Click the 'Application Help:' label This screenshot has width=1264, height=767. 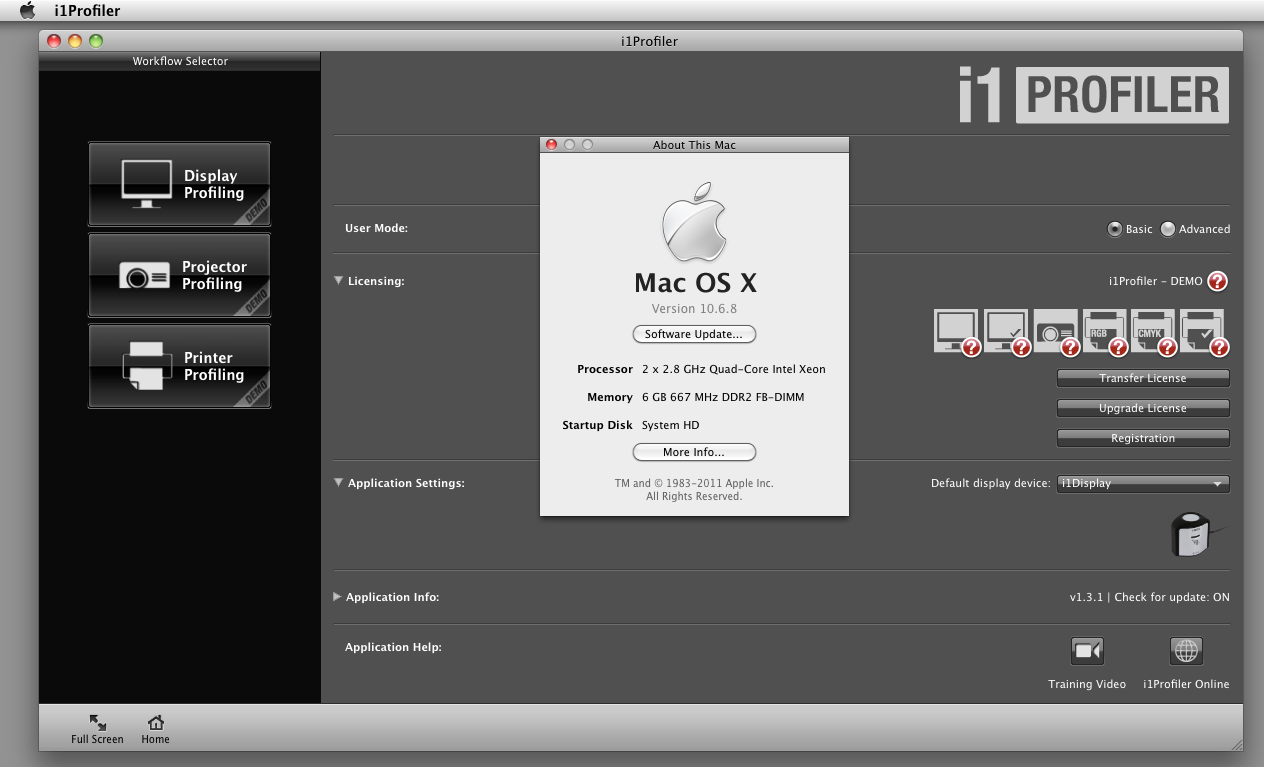[x=393, y=647]
